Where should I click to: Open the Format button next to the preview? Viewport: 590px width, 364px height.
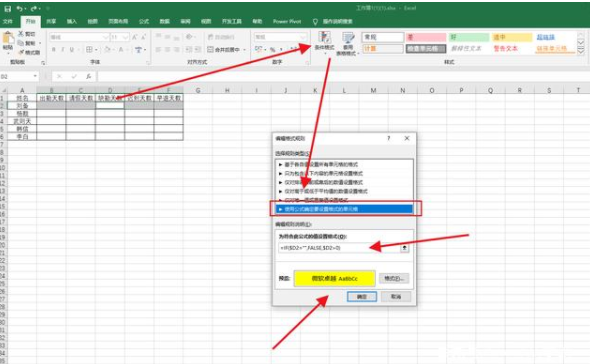point(394,279)
